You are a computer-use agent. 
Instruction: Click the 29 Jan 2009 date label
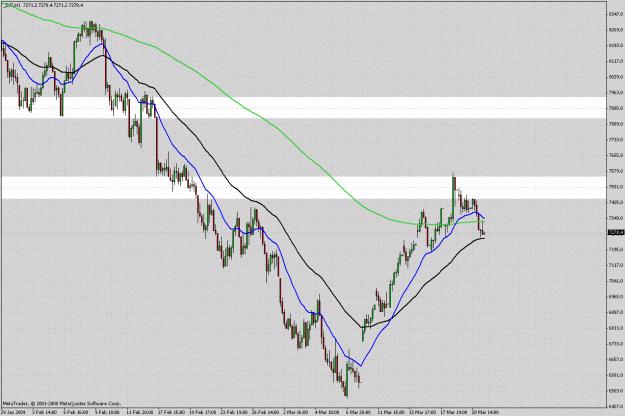click(12, 412)
